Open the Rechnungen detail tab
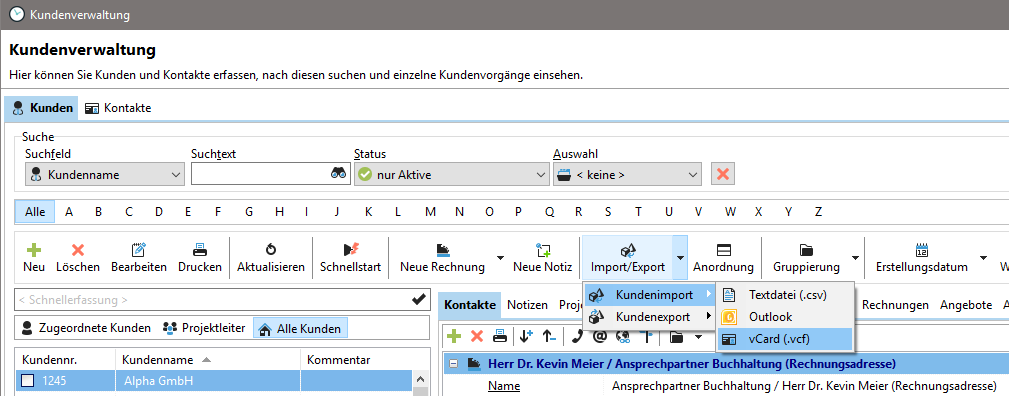This screenshot has width=1009, height=396. click(x=895, y=305)
